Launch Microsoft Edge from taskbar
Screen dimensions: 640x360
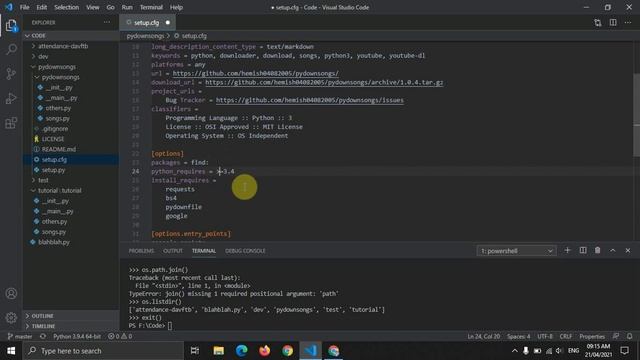tap(242, 351)
